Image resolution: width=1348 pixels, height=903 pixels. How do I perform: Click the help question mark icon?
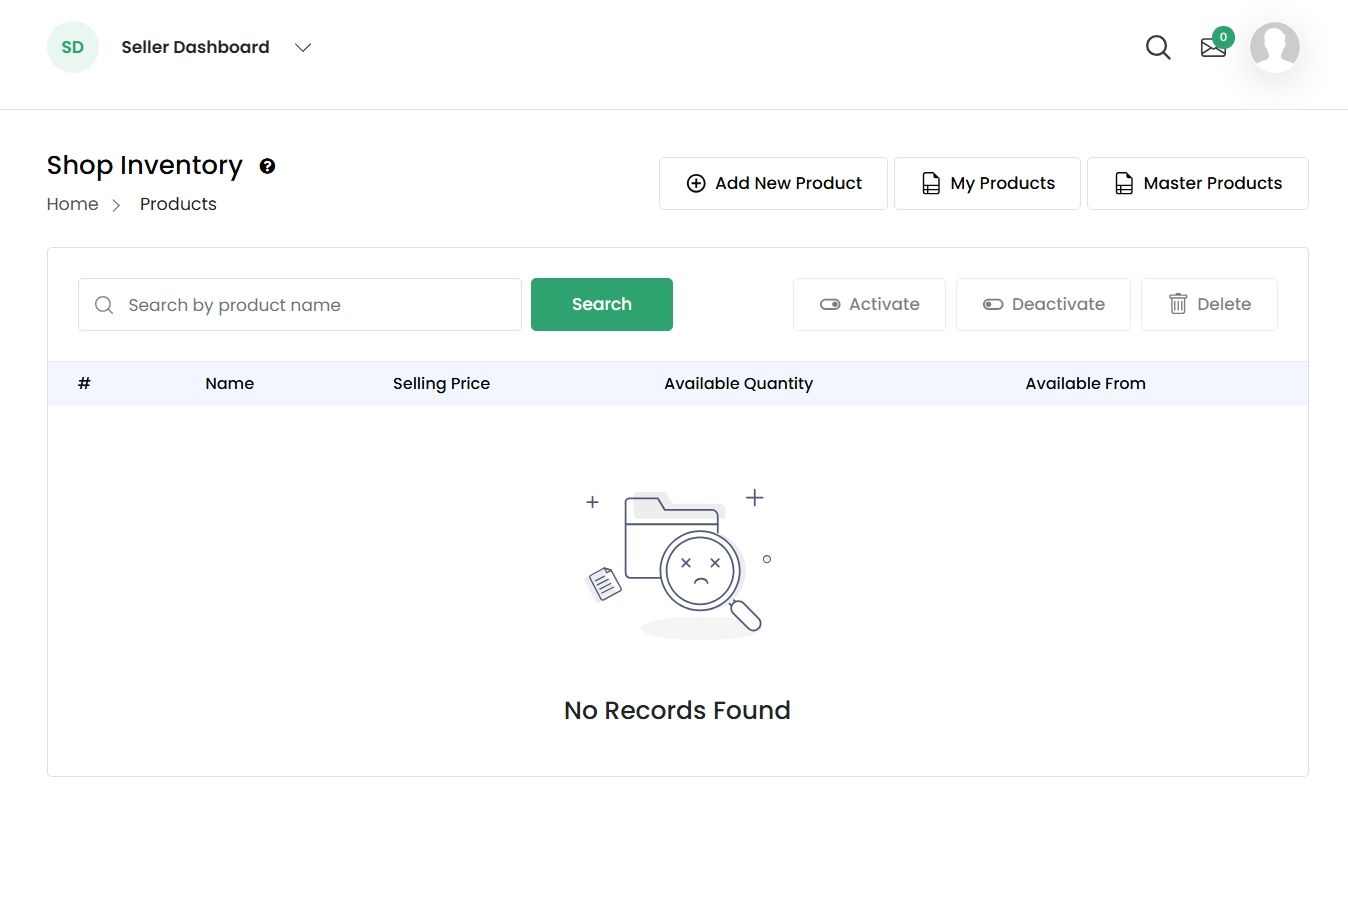267,166
